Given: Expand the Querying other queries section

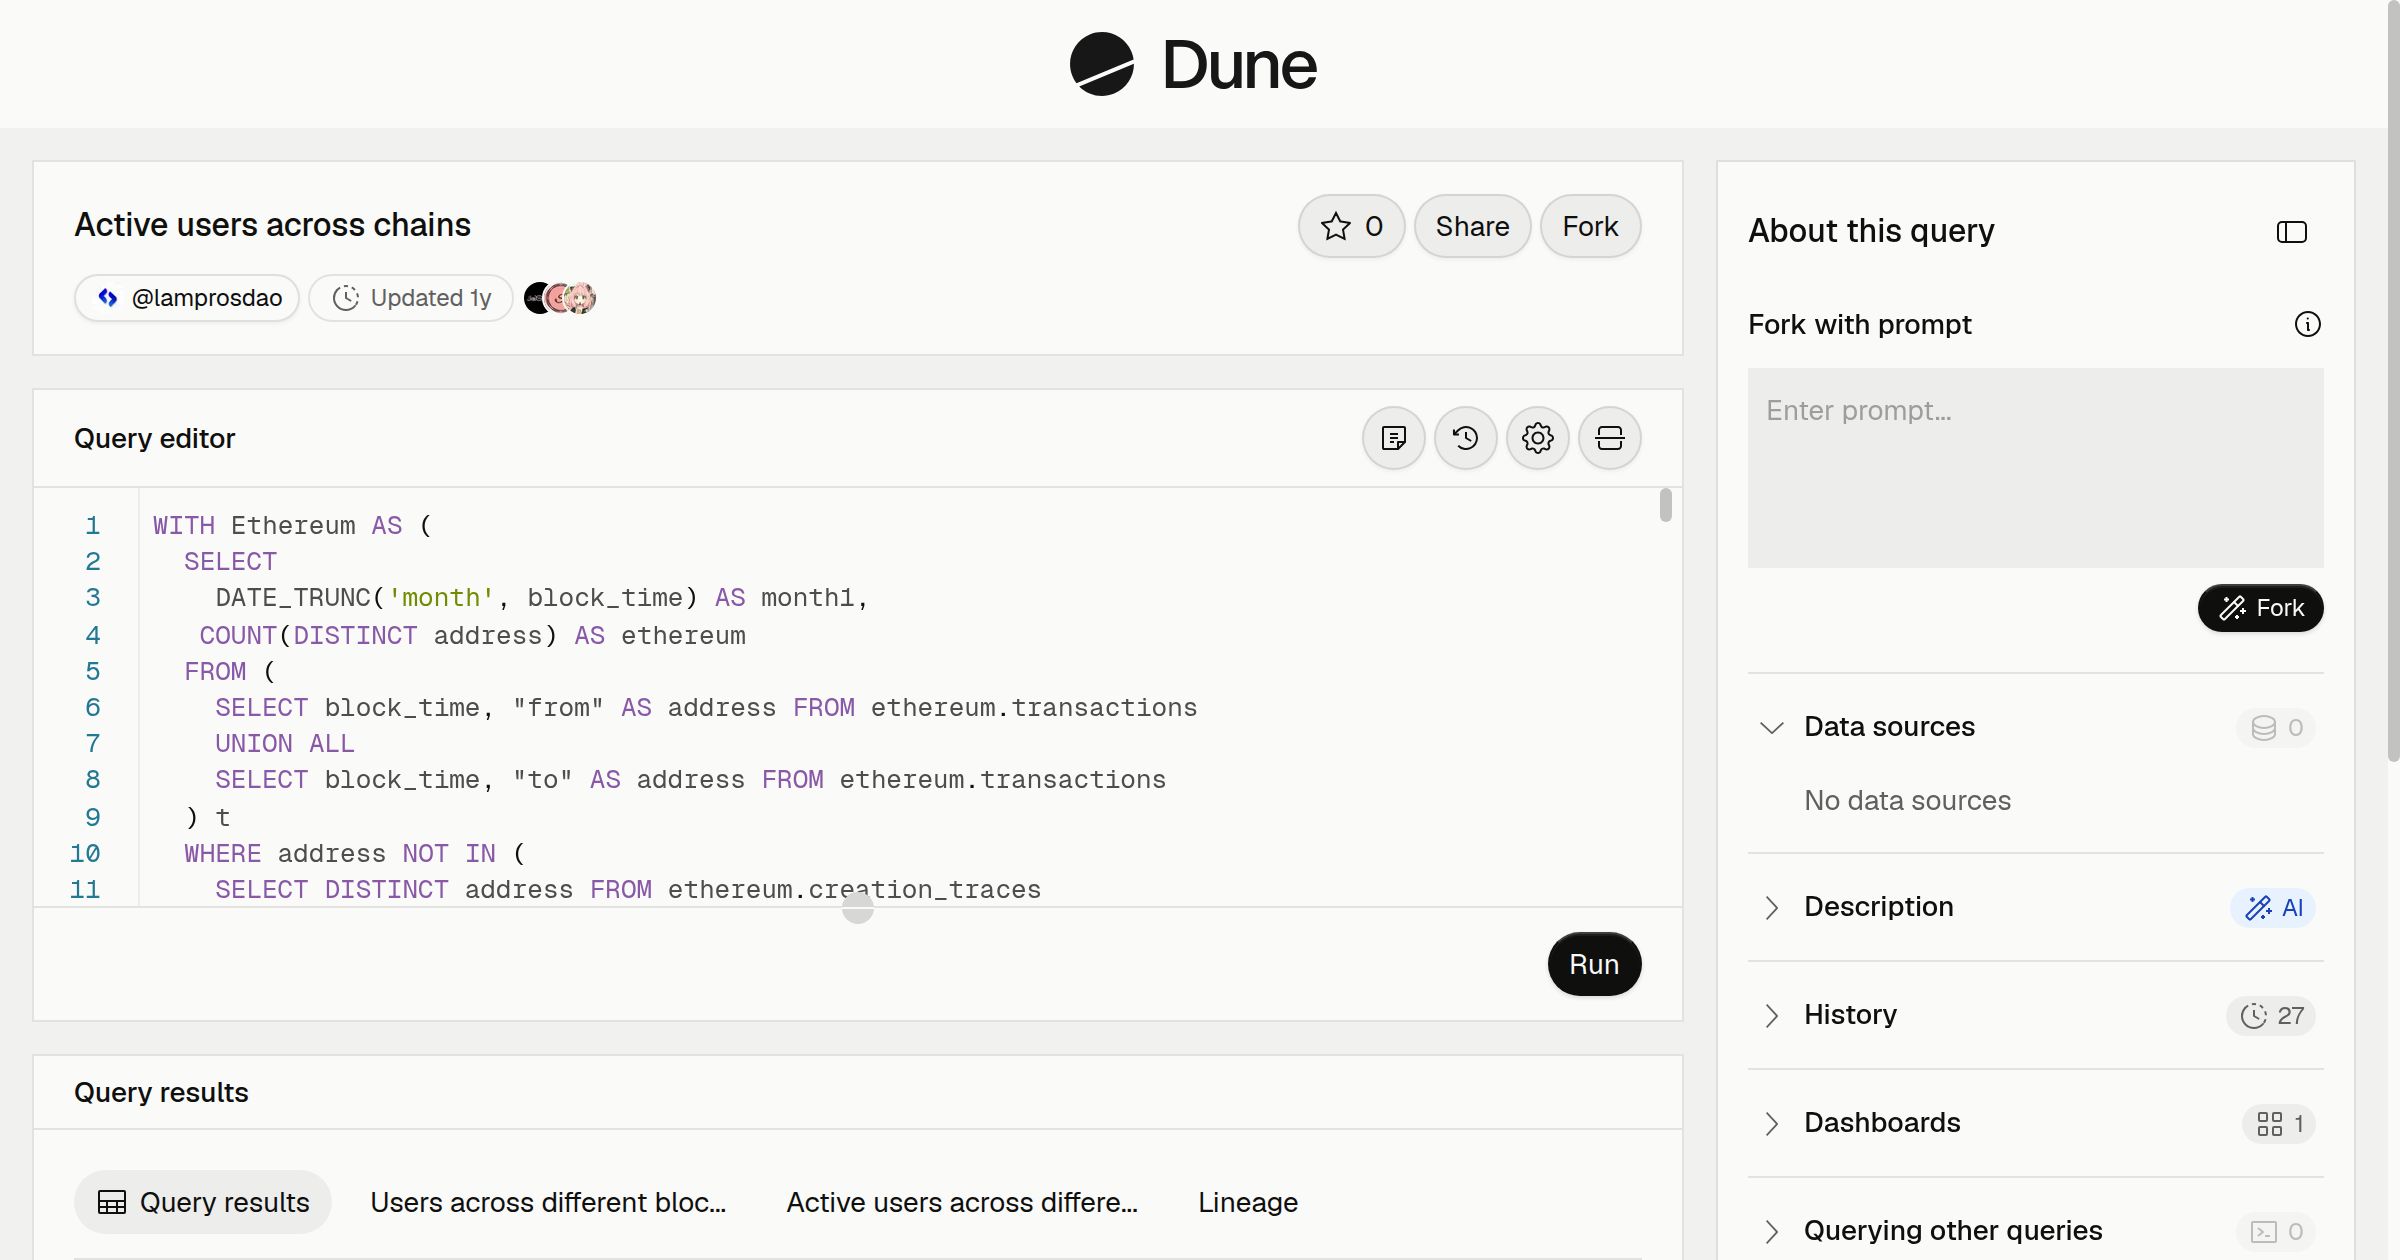Looking at the screenshot, I should tap(1772, 1231).
